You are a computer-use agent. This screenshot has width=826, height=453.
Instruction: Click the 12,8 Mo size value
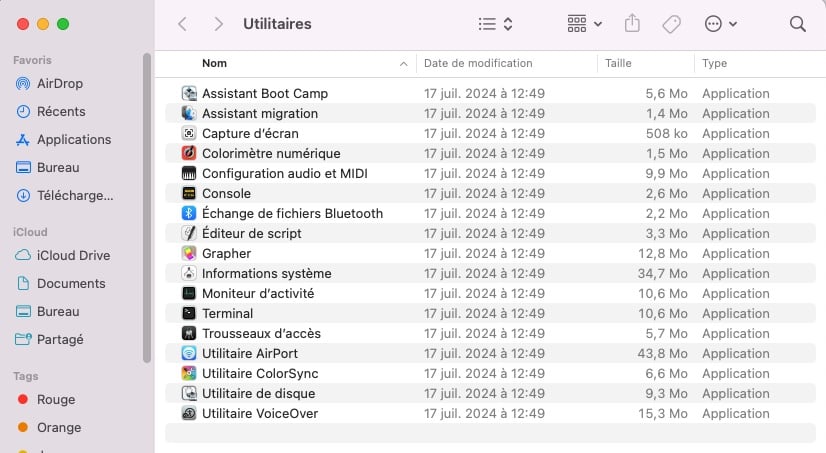click(662, 253)
